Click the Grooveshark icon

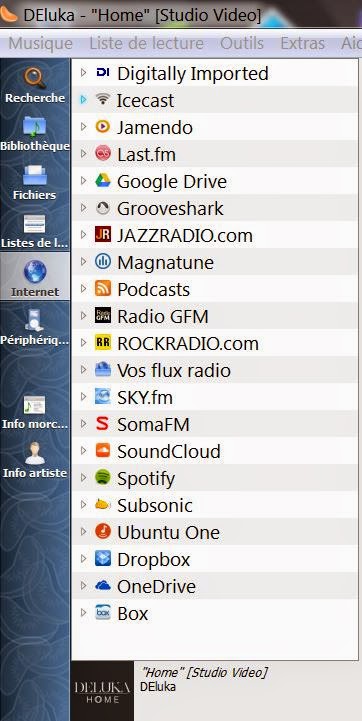[x=103, y=208]
